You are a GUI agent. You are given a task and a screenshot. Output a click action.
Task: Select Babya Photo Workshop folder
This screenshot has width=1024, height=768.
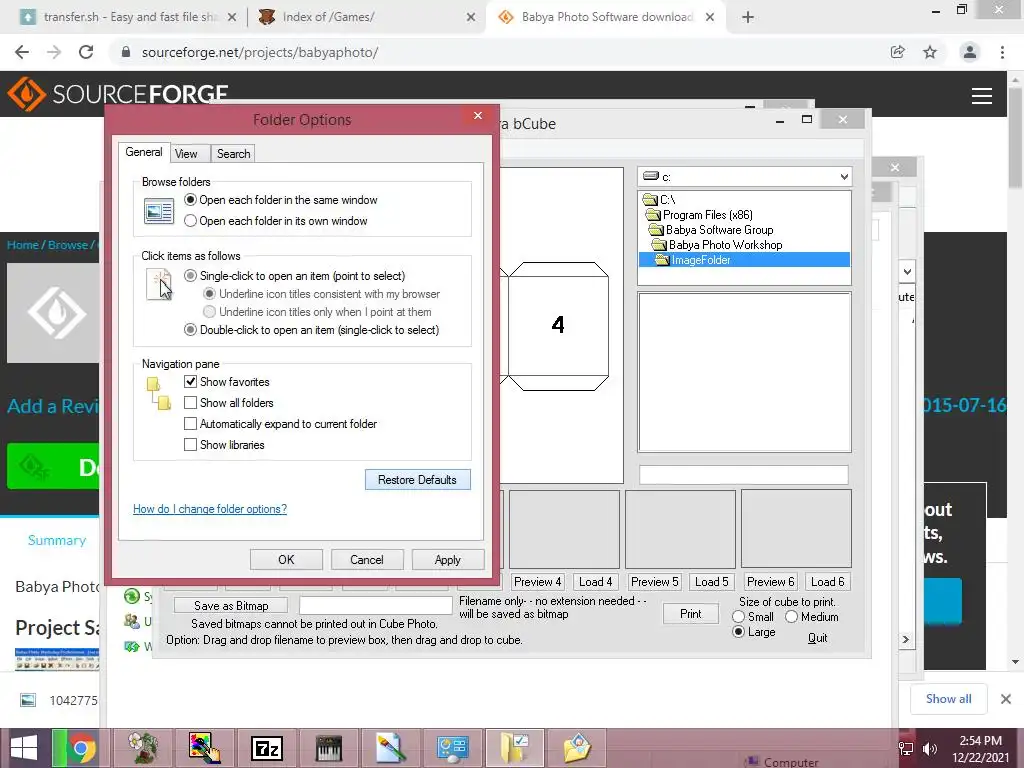tap(725, 245)
